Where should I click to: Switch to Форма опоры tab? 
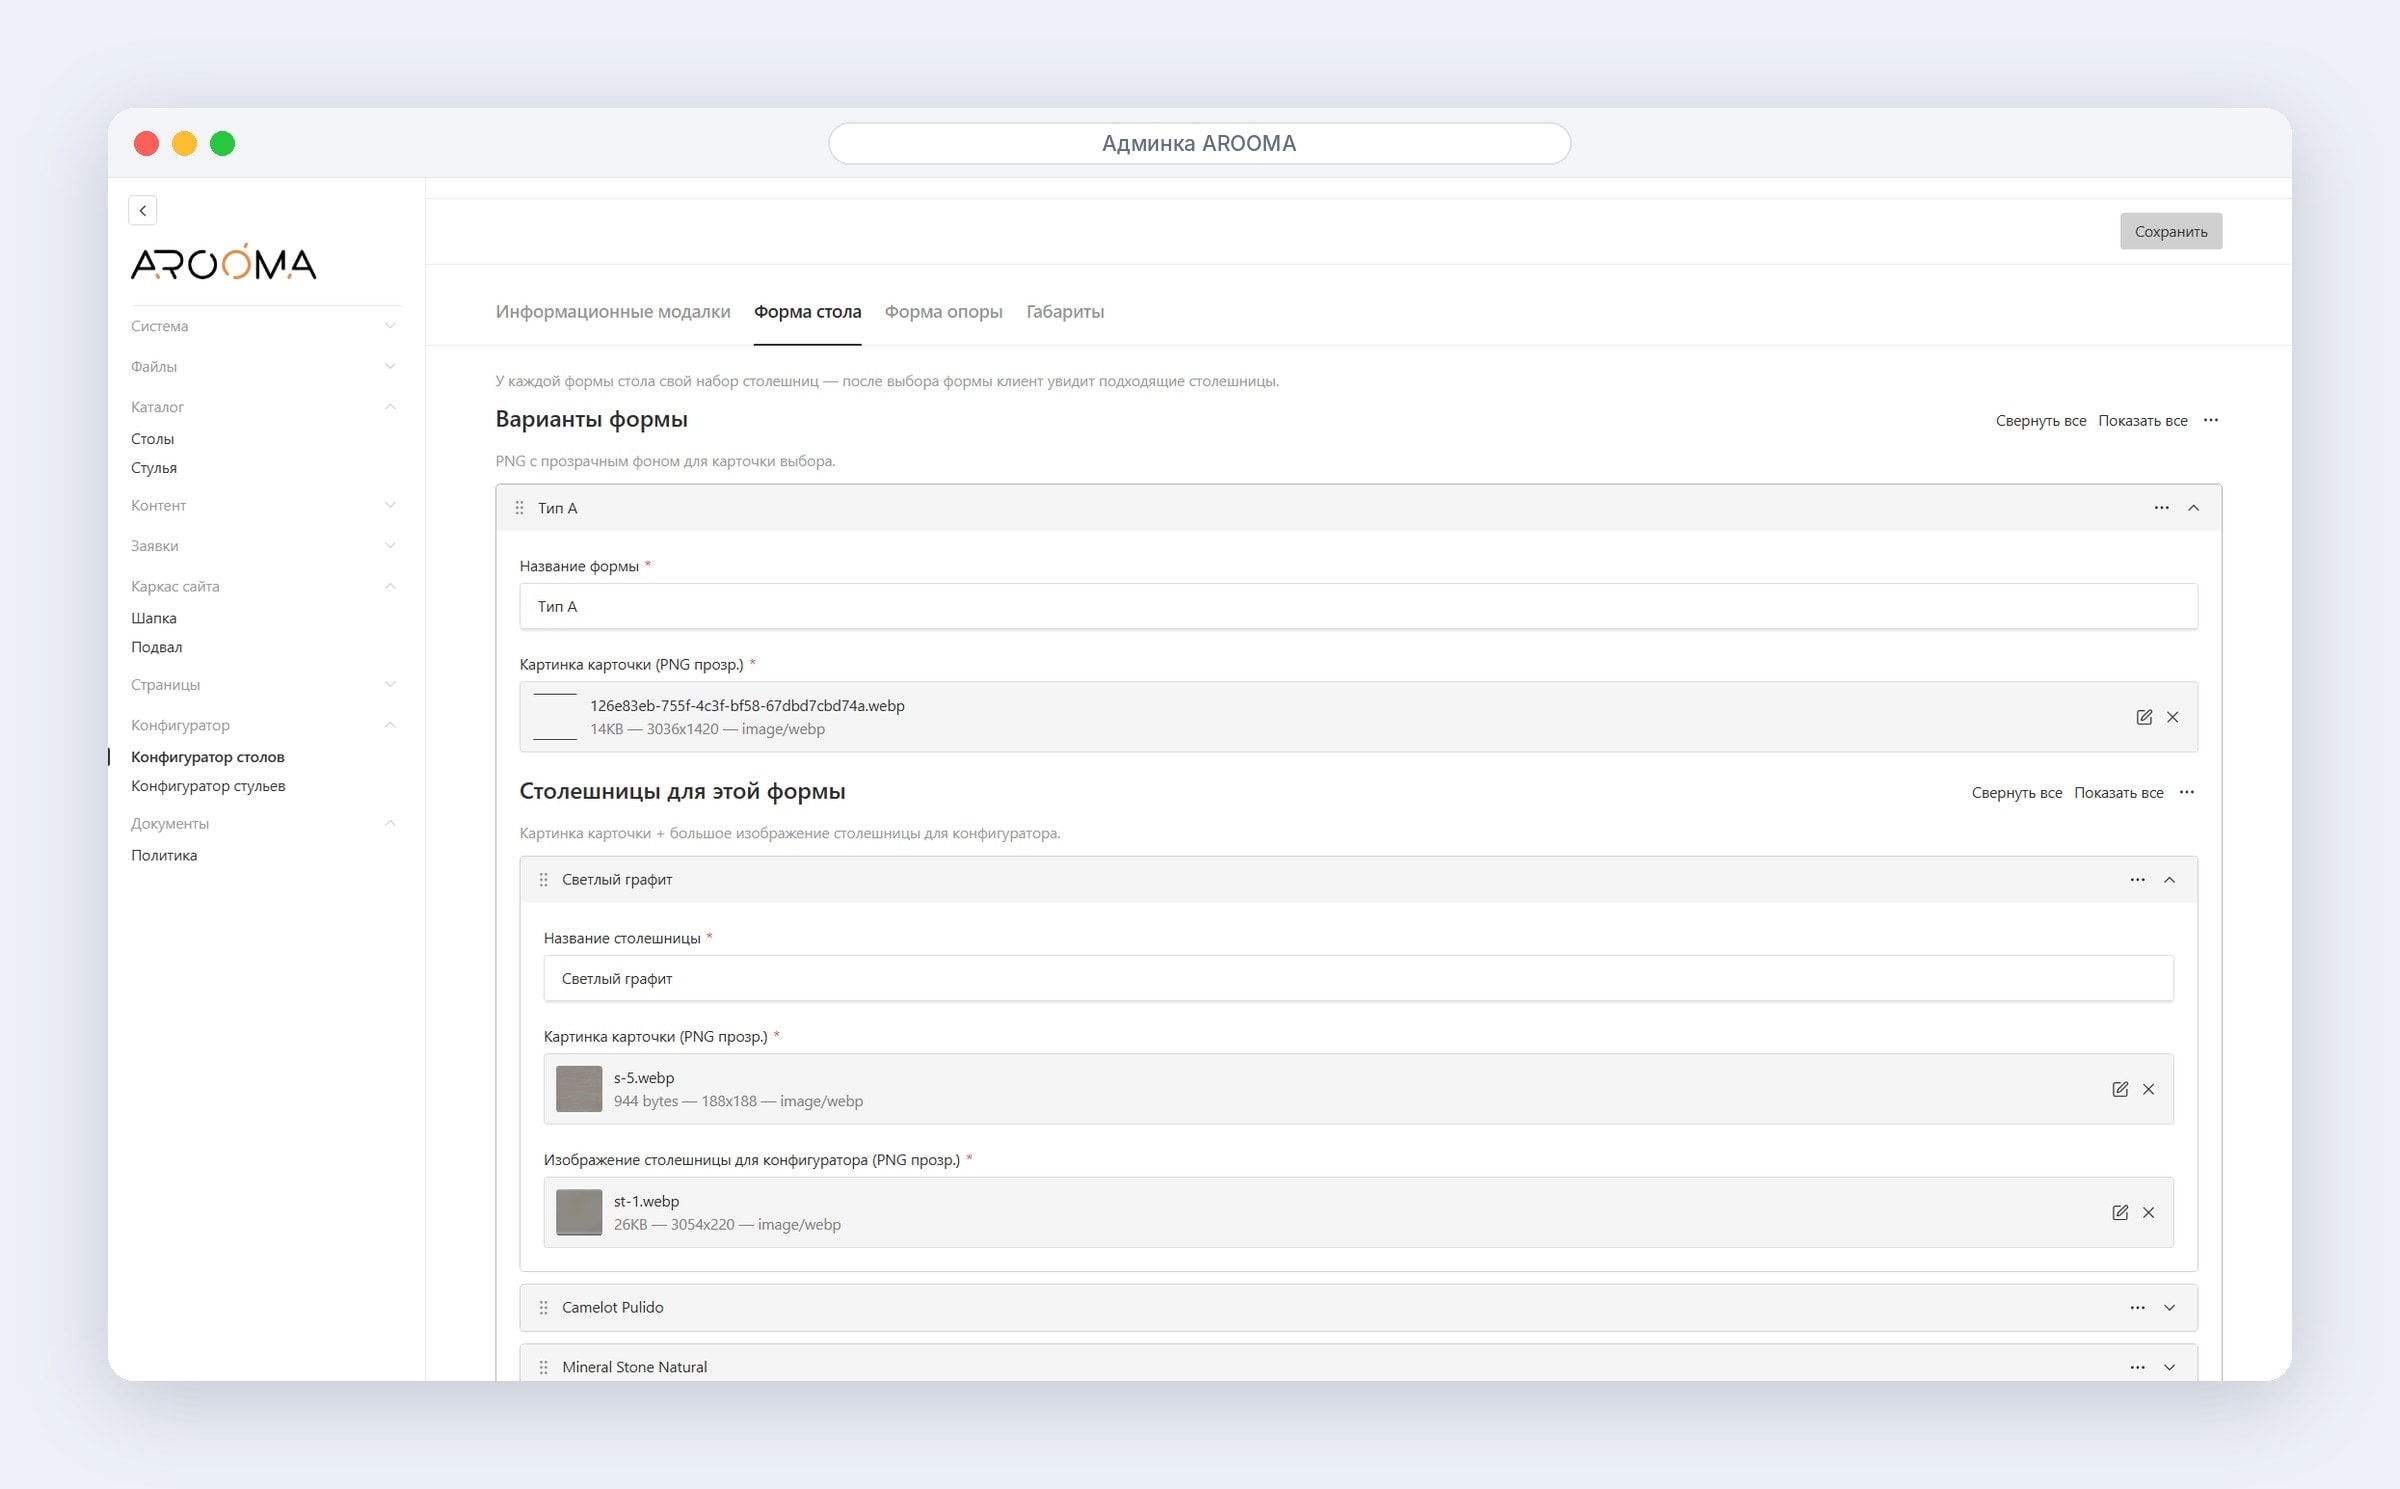pos(943,312)
